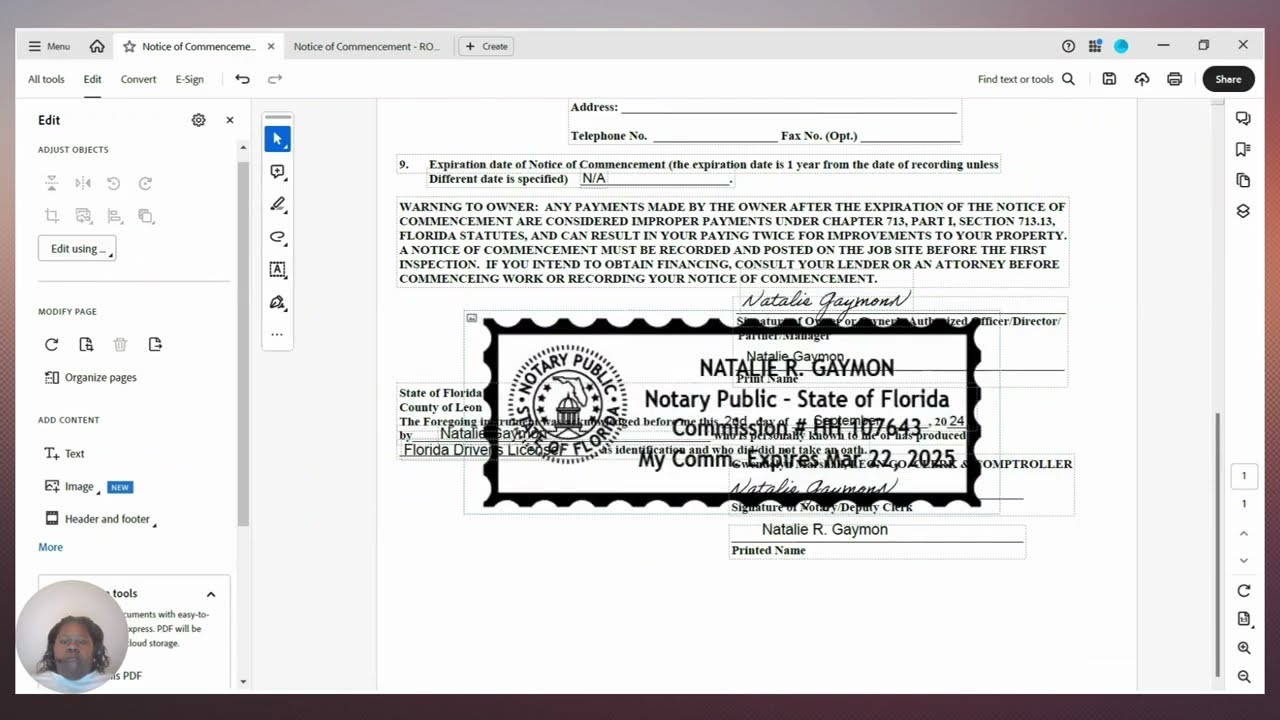Open Edit panel settings gear
Viewport: 1280px width, 720px height.
pos(198,120)
